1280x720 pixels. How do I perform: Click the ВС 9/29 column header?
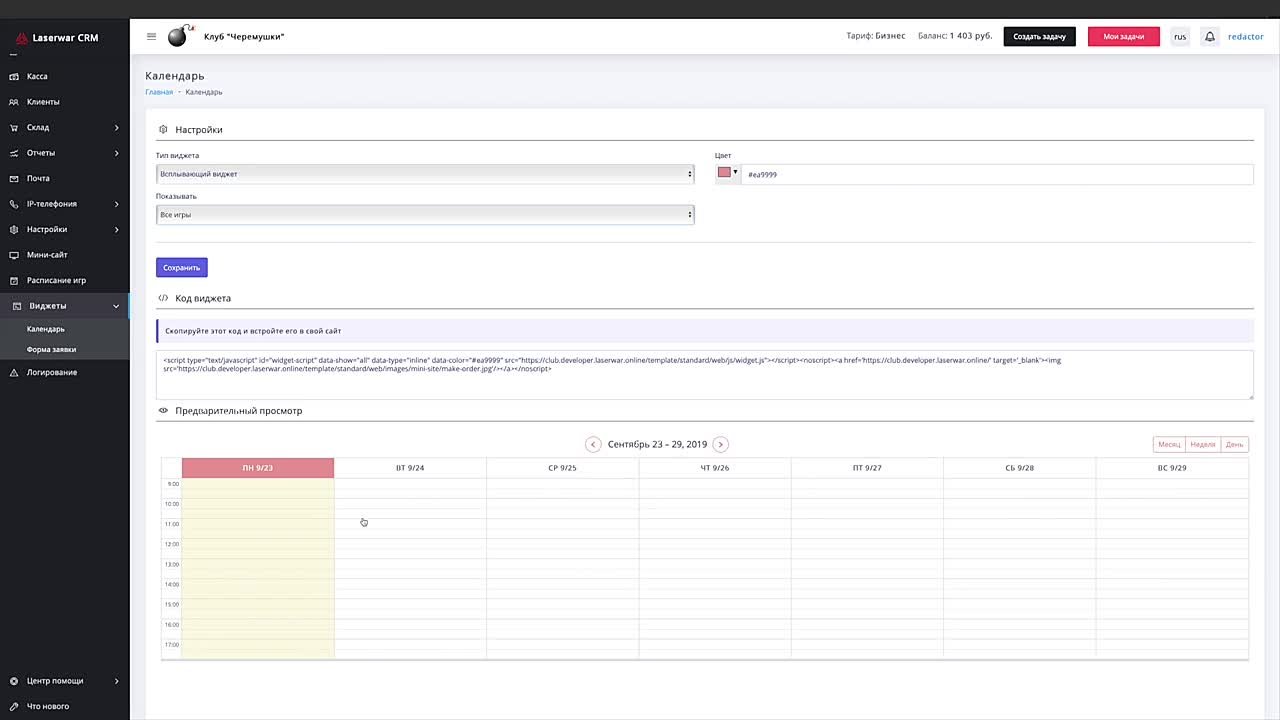[1172, 468]
